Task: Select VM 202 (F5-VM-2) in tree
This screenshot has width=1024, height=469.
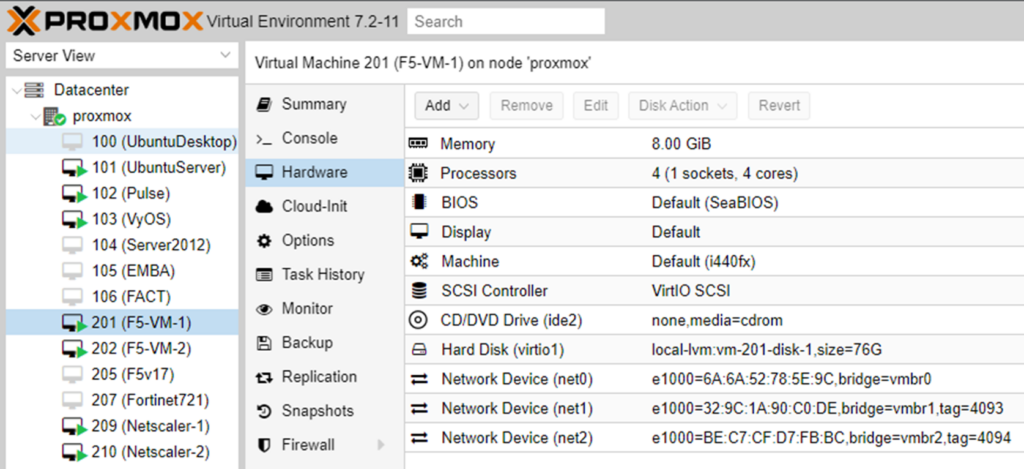Action: point(122,349)
